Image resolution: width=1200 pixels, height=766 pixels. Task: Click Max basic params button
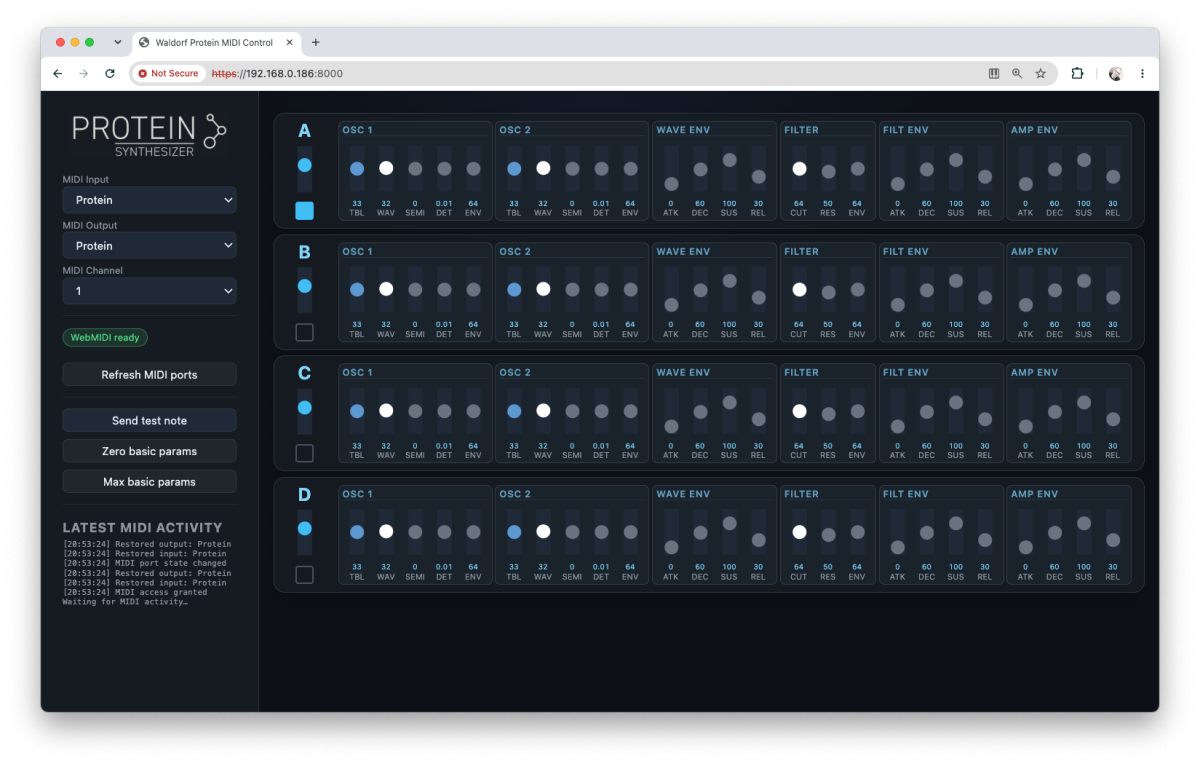tap(149, 482)
